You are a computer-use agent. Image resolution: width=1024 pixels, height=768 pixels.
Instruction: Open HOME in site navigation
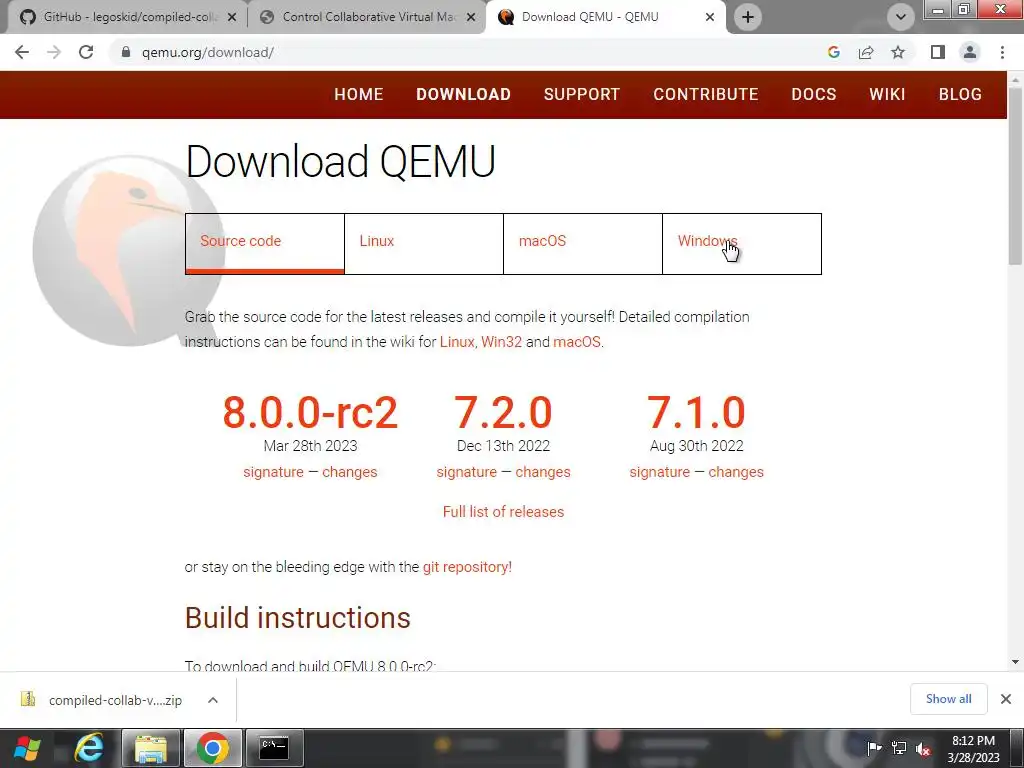(359, 94)
